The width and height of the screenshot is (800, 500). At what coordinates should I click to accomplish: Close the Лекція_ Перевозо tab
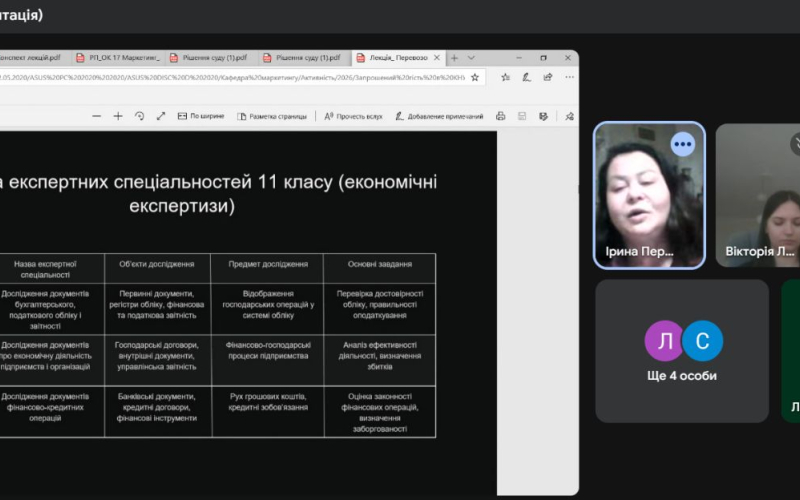tap(437, 58)
